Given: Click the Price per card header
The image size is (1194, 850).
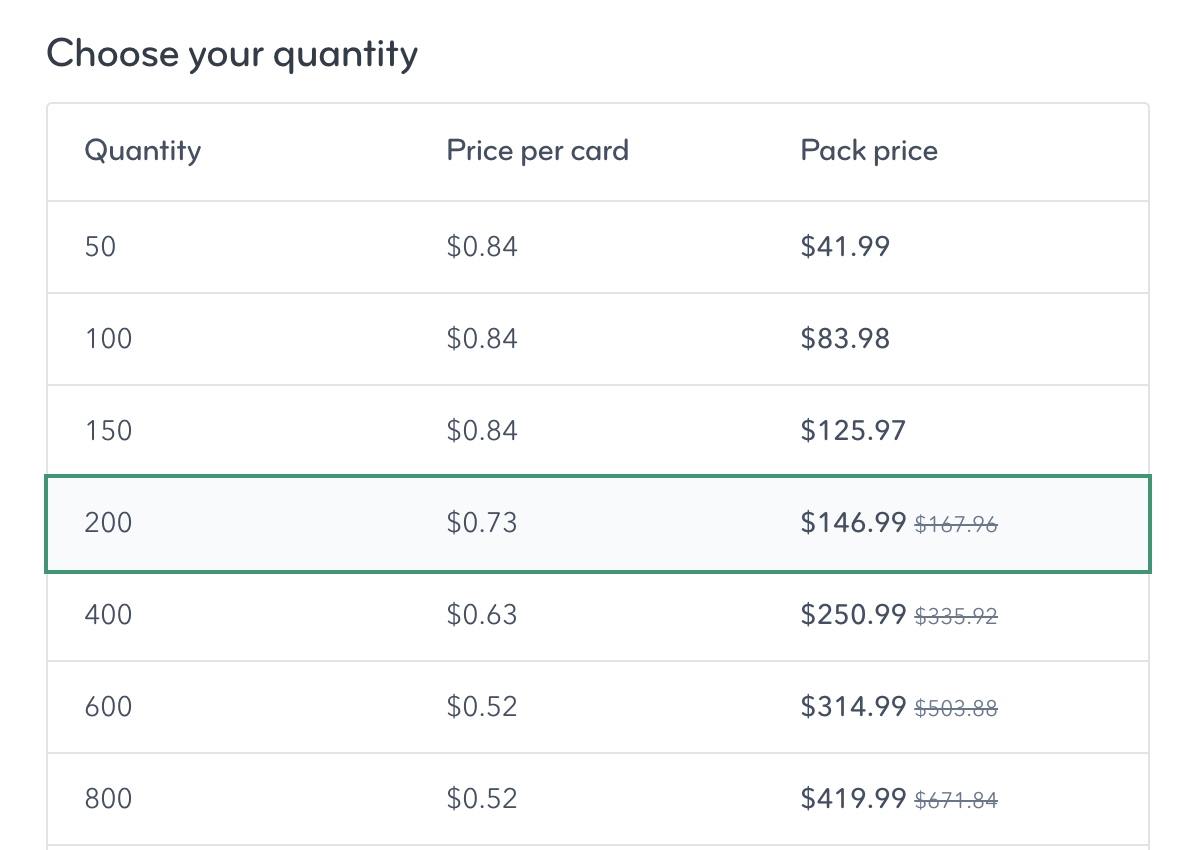Looking at the screenshot, I should click(x=537, y=152).
